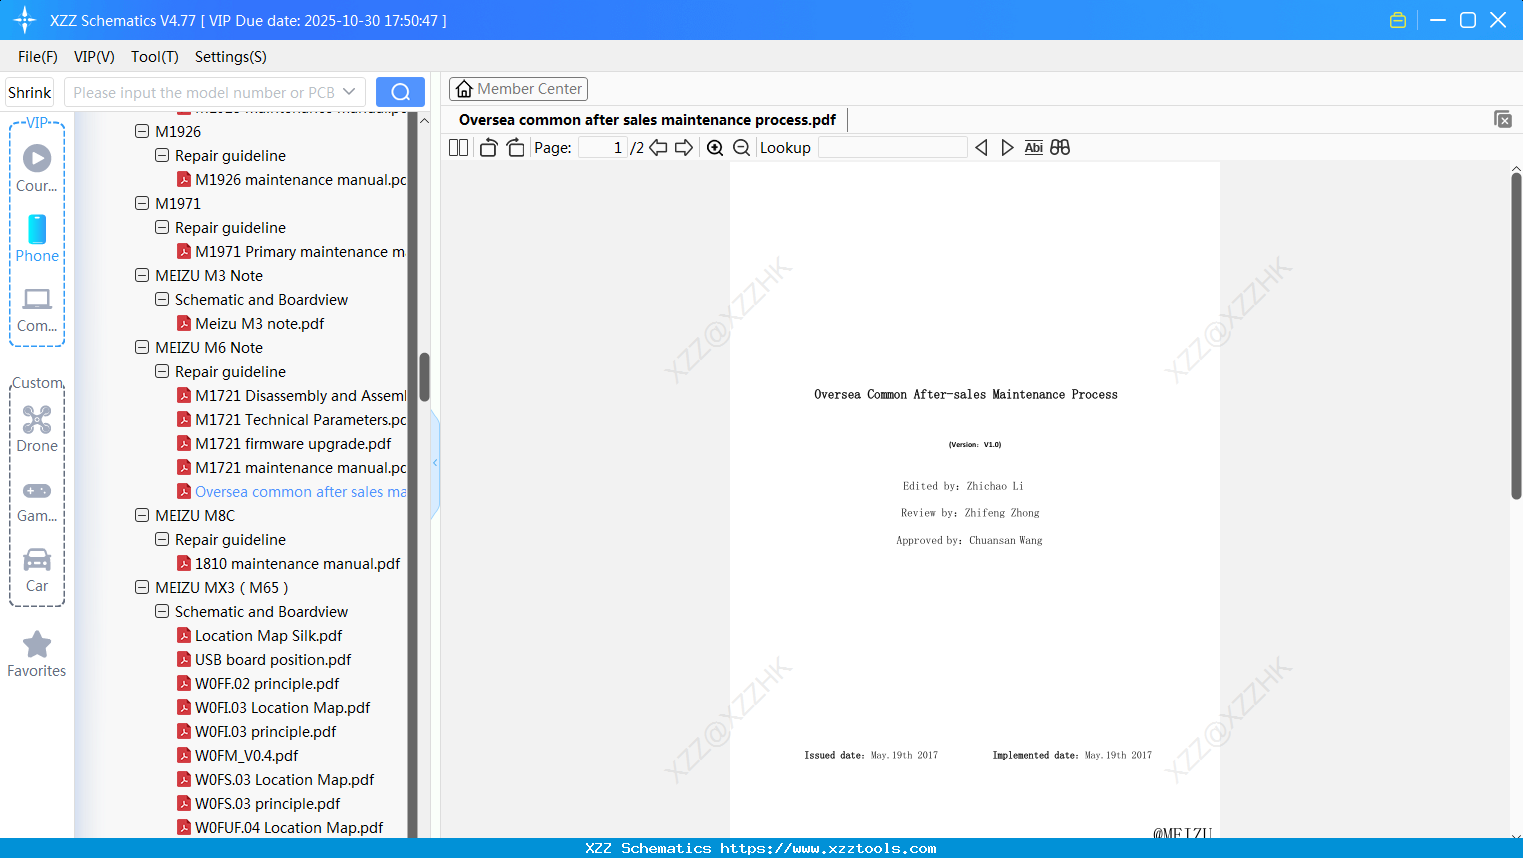Open the Computer category in the sidebar
Viewport: 1523px width, 858px height.
37,309
